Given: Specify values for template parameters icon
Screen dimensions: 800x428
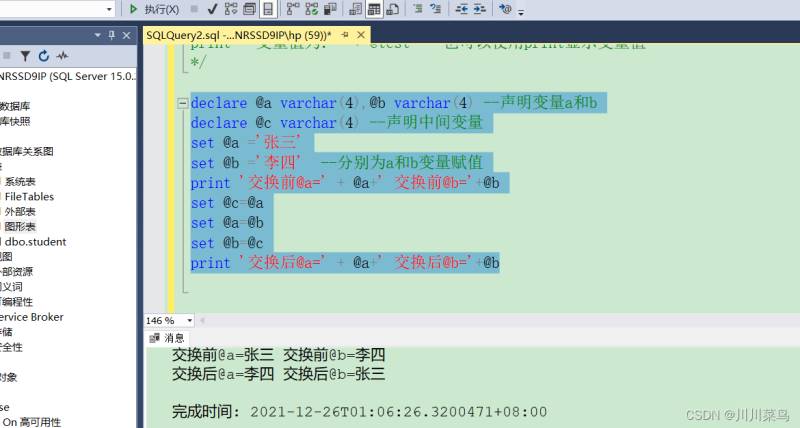Looking at the screenshot, I should [x=505, y=9].
